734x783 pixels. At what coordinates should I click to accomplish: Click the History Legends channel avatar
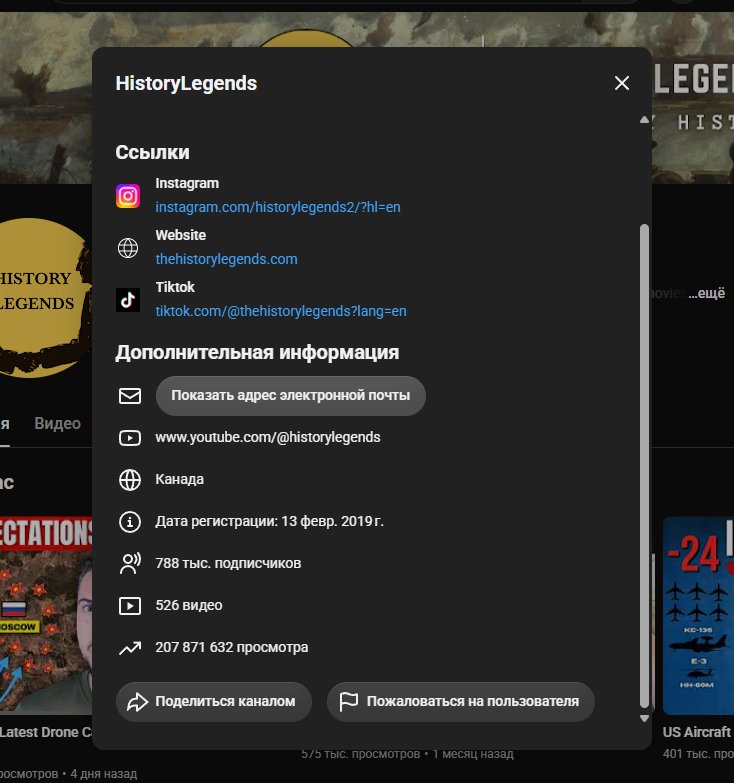[45, 298]
